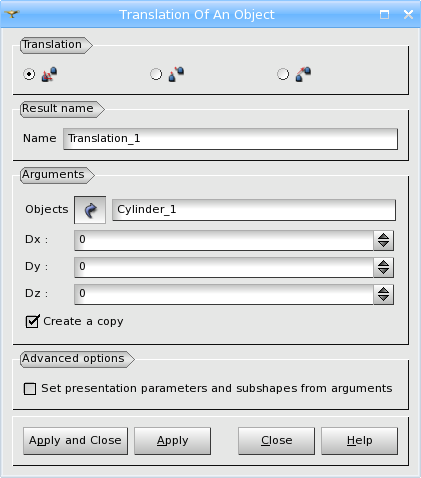Select the third translation radio button
The image size is (421, 478).
(x=283, y=74)
